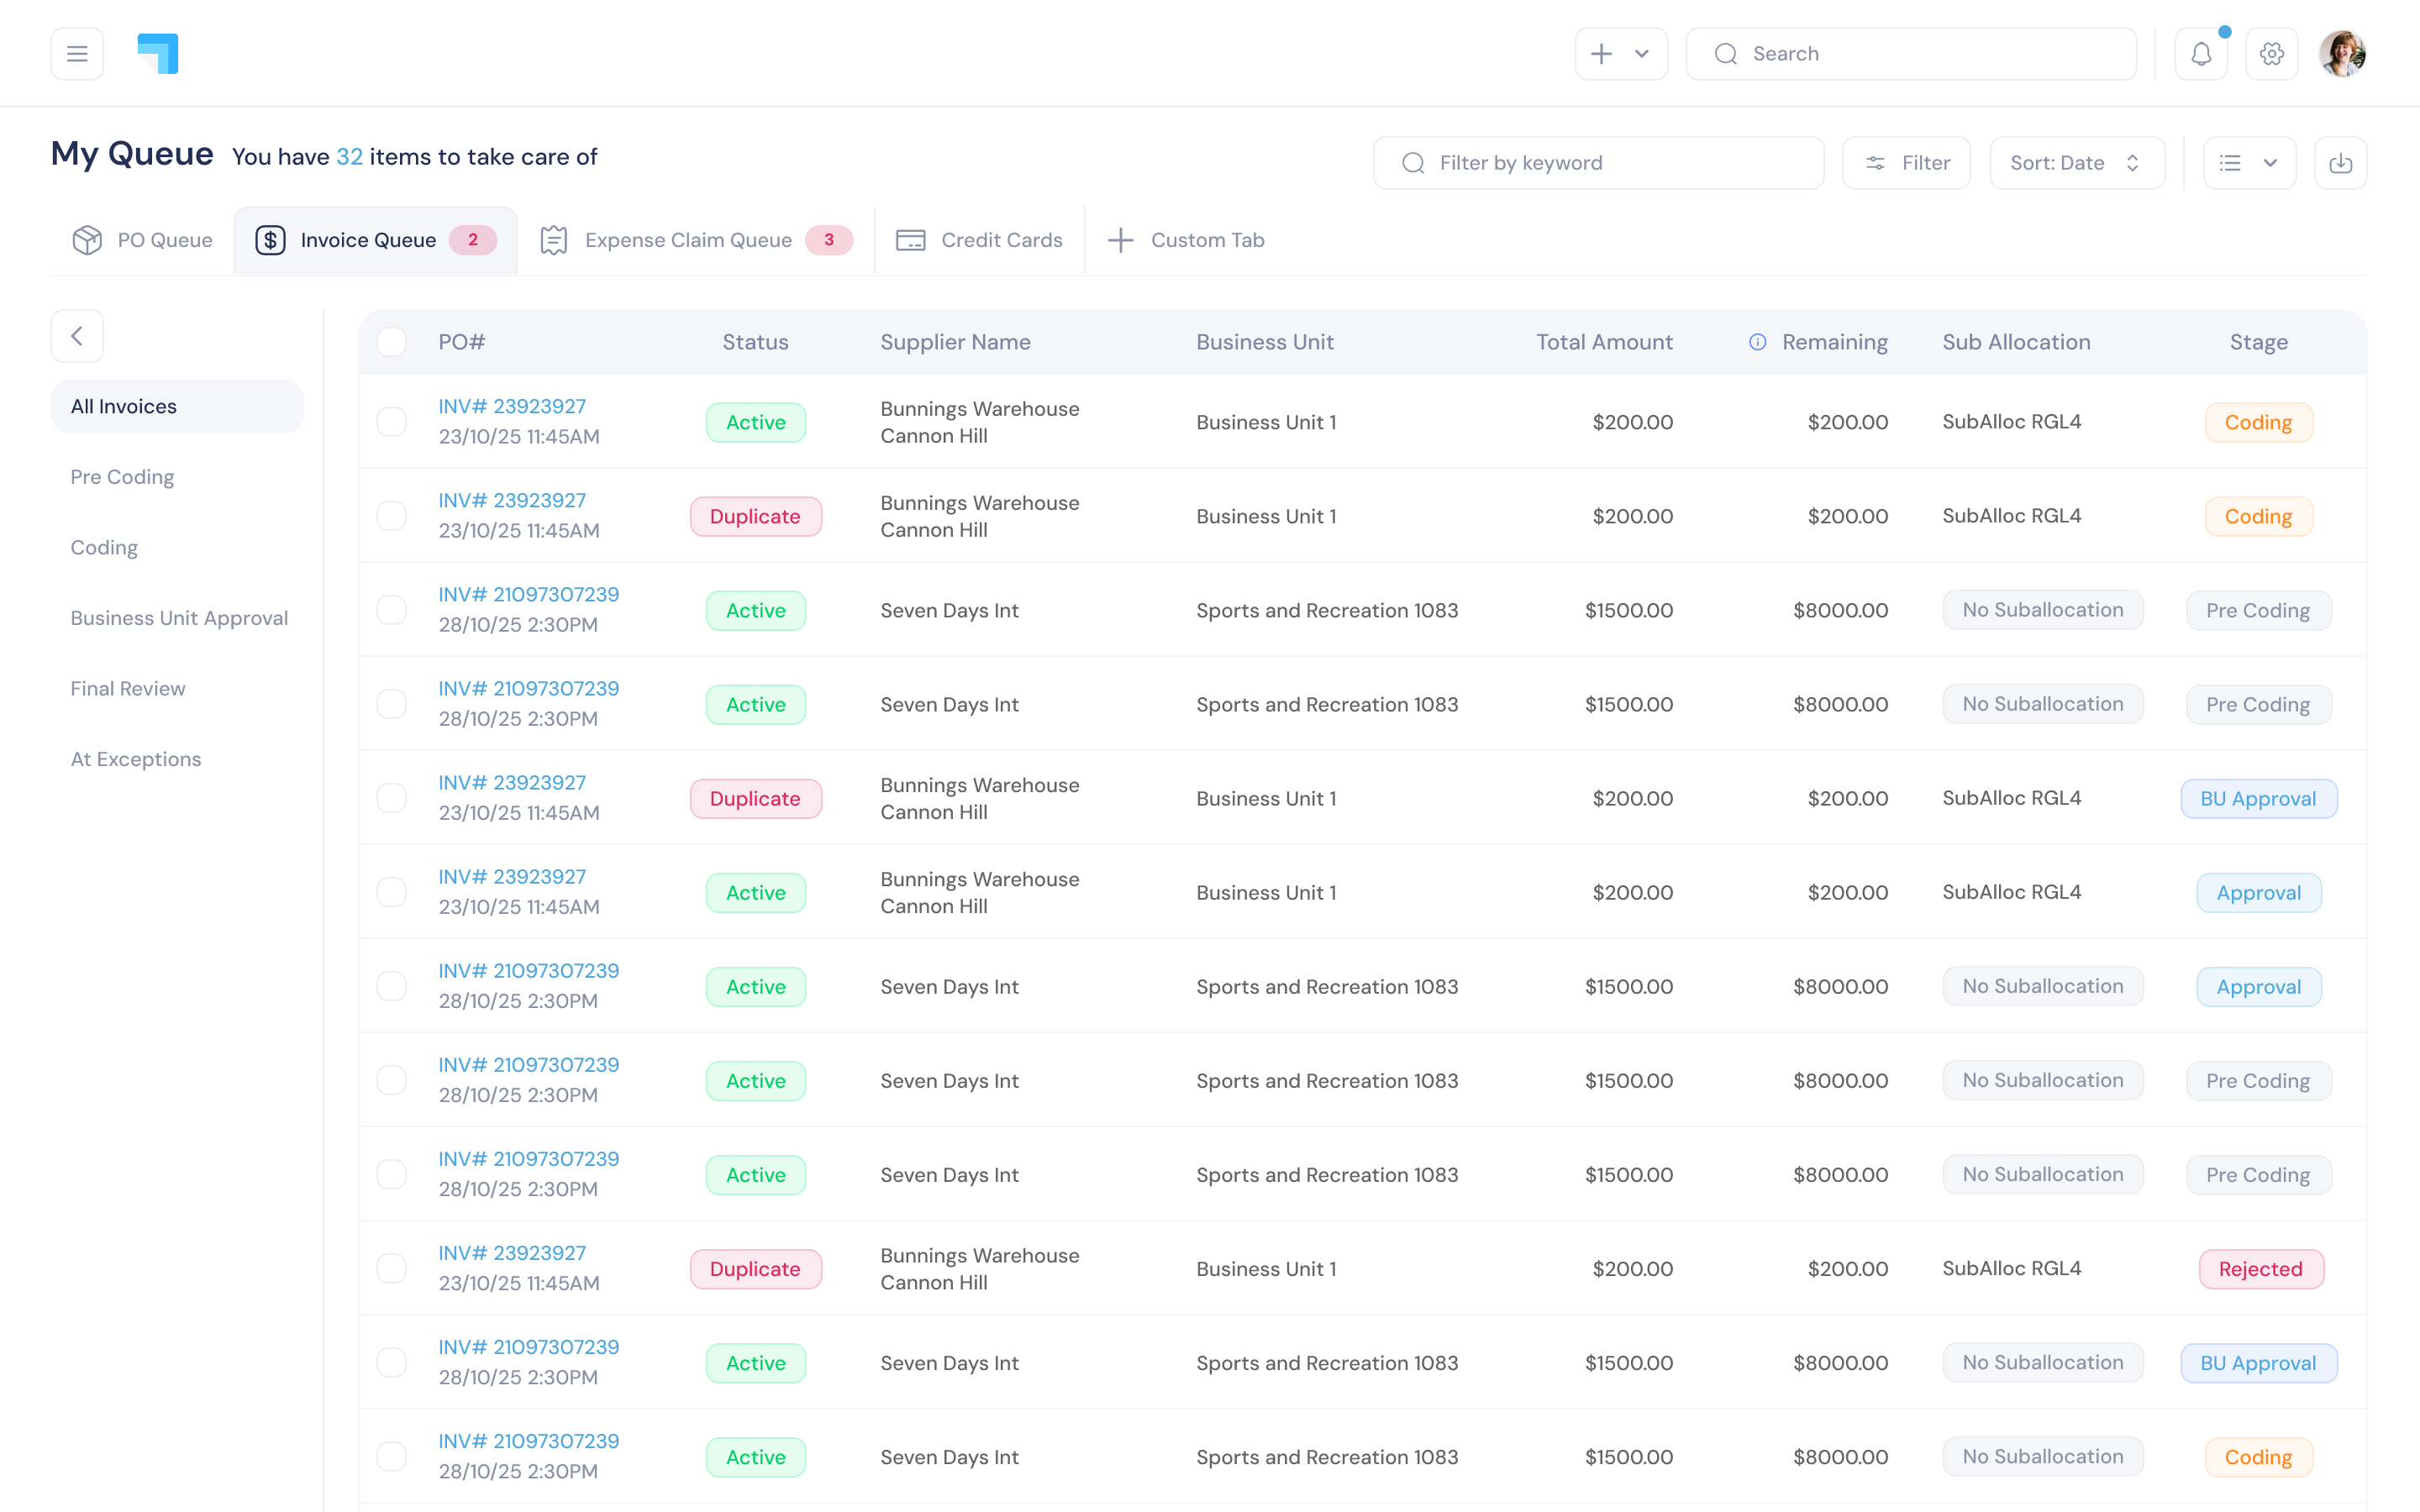Screen dimensions: 2420x1512
Task: Click the notification bell icon
Action: point(2201,54)
